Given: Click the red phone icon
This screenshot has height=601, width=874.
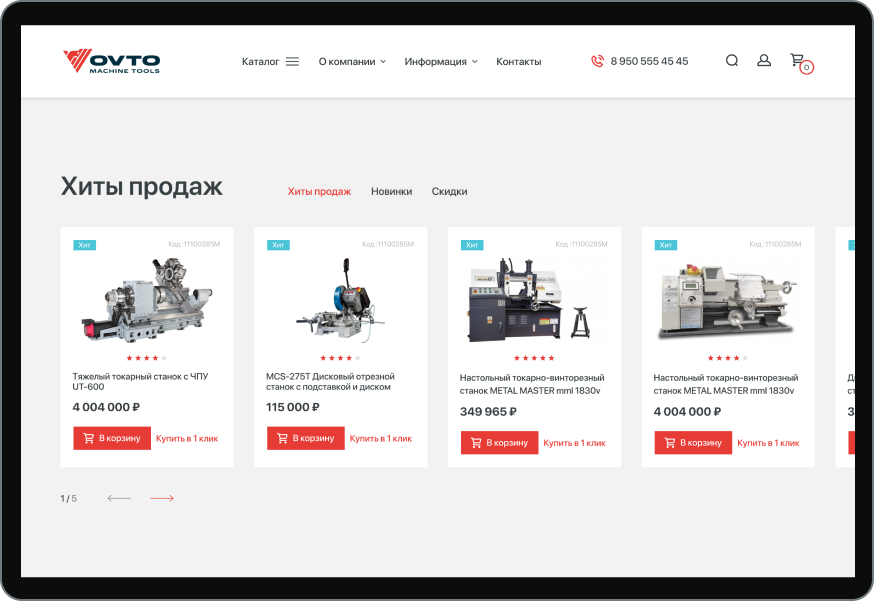Looking at the screenshot, I should pyautogui.click(x=597, y=61).
